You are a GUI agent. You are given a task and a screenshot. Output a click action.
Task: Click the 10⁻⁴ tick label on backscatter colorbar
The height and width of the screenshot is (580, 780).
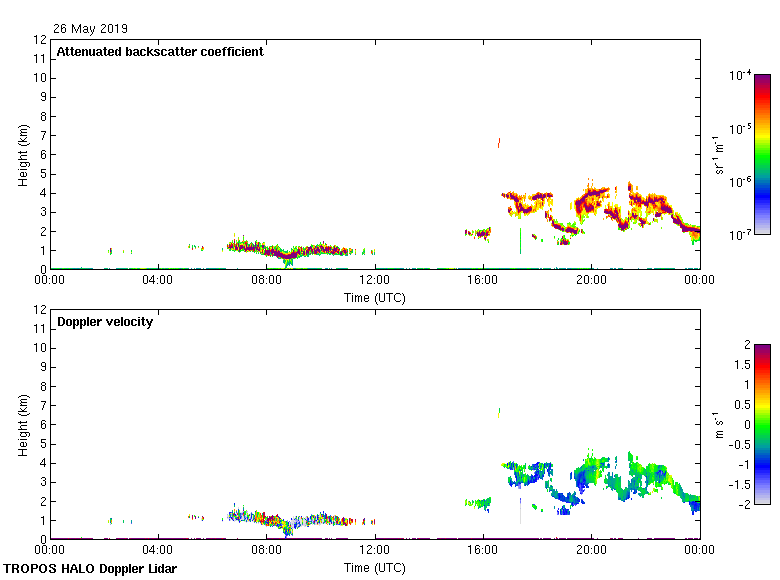(740, 76)
